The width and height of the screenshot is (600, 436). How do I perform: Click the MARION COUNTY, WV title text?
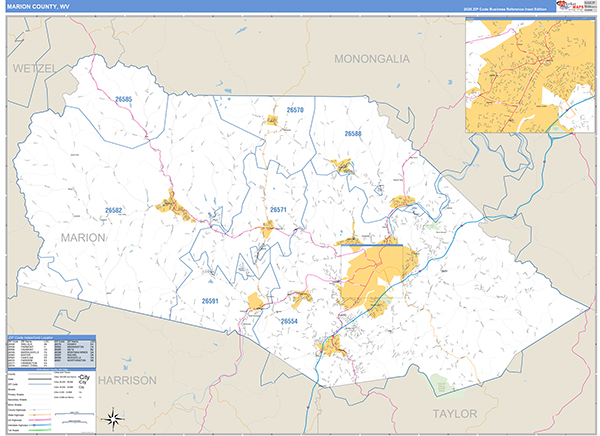pyautogui.click(x=38, y=7)
